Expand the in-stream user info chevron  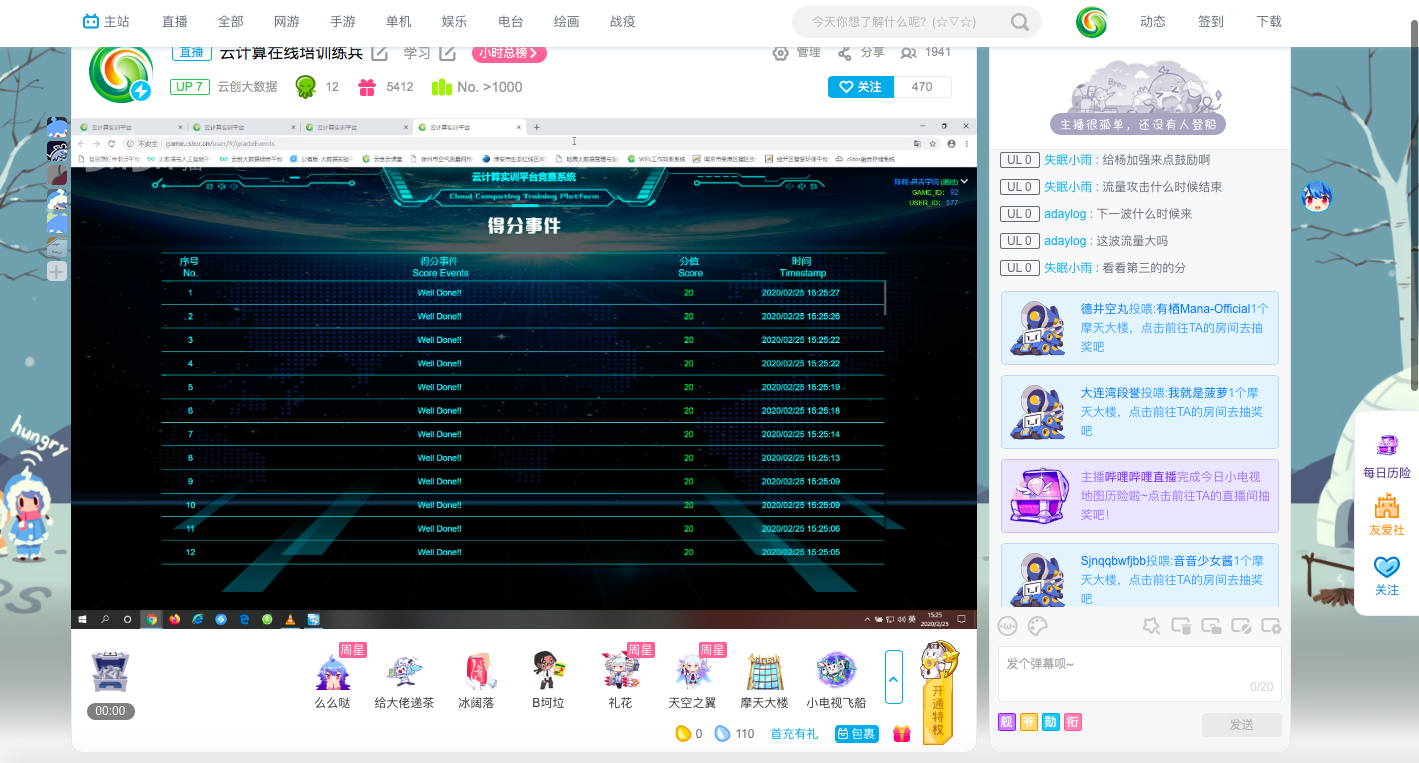click(x=965, y=181)
